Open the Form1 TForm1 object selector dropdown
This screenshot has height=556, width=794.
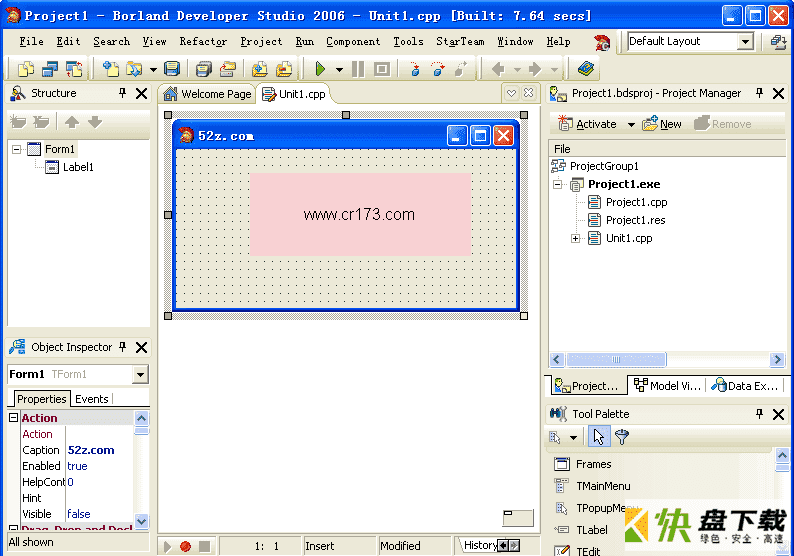(140, 375)
